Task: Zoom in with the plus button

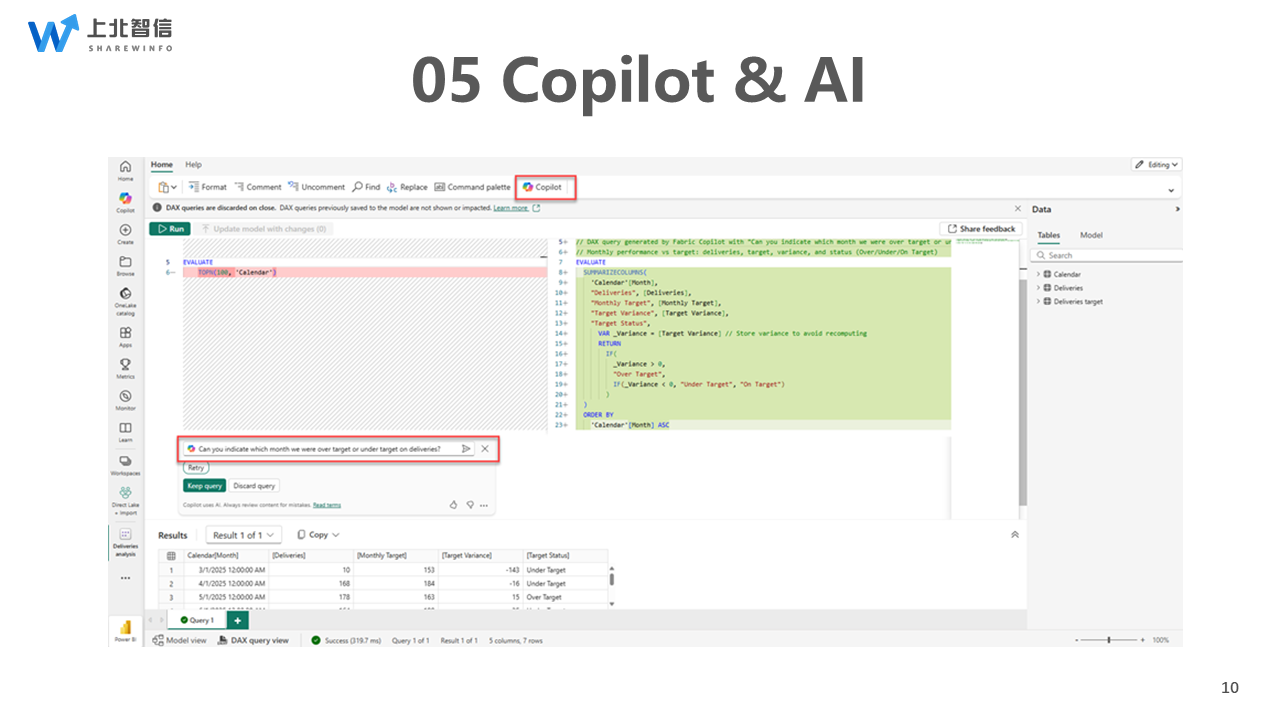Action: pyautogui.click(x=1143, y=640)
